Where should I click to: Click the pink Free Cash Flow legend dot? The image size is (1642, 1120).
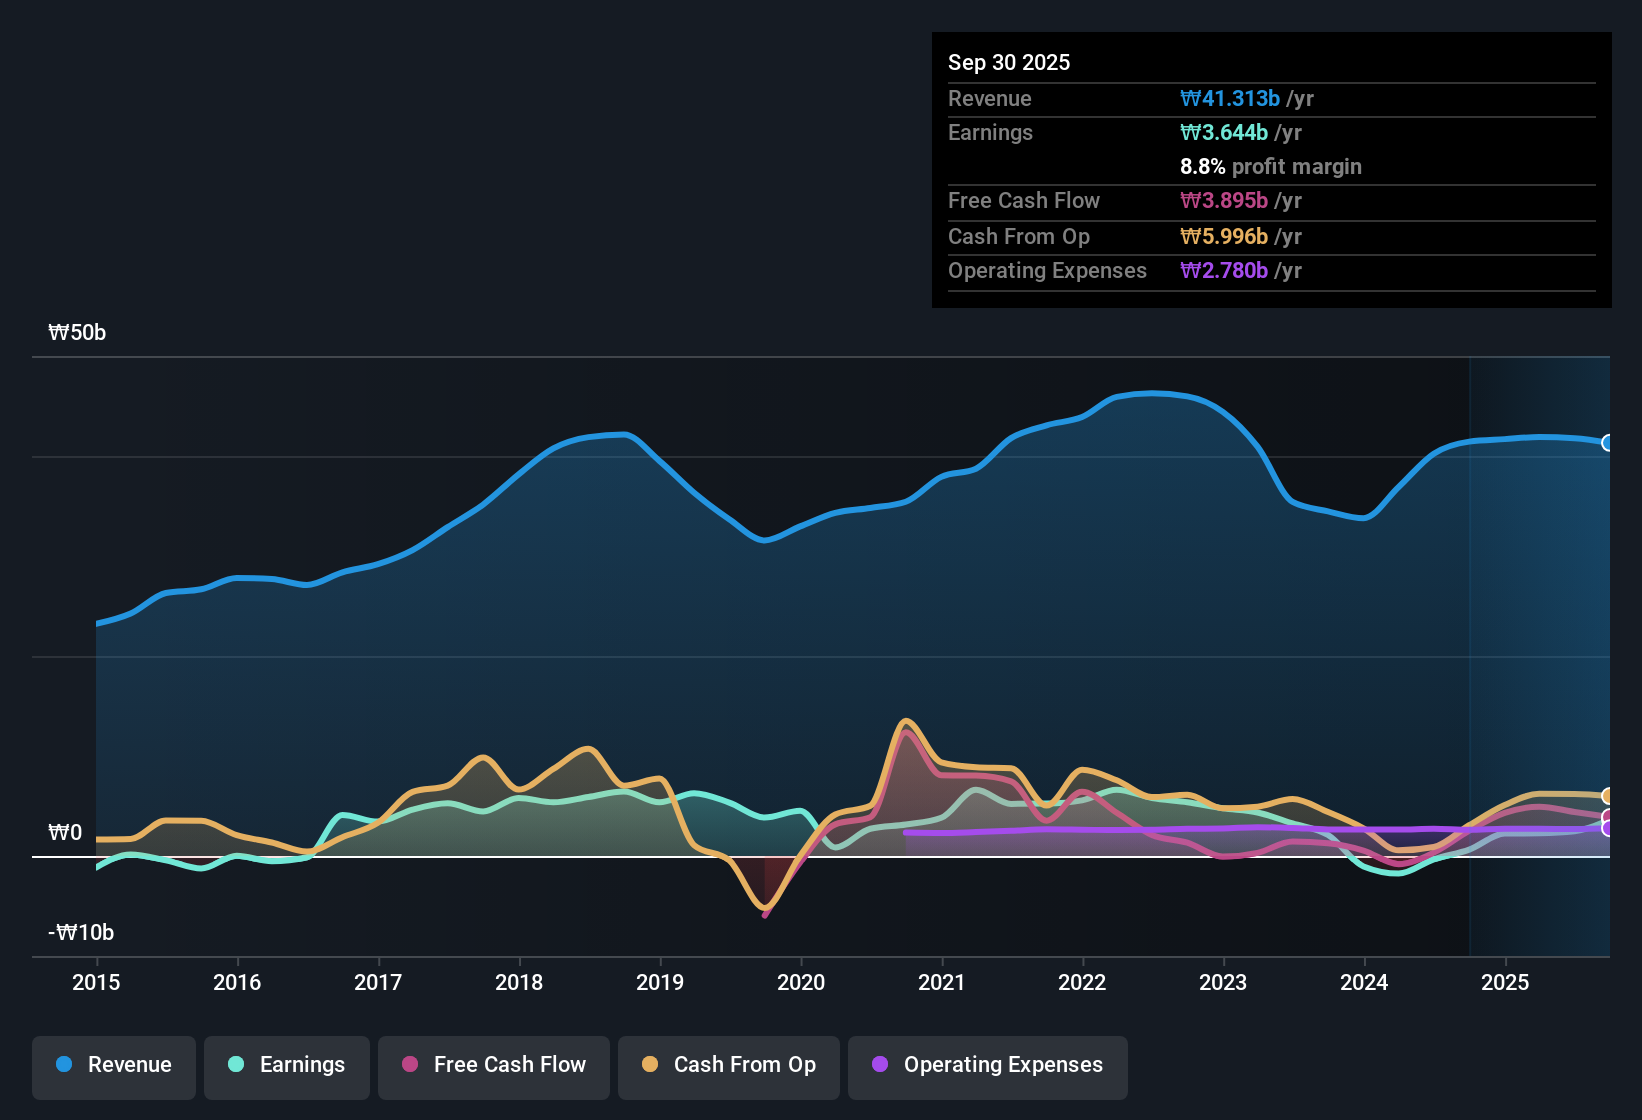point(408,1065)
